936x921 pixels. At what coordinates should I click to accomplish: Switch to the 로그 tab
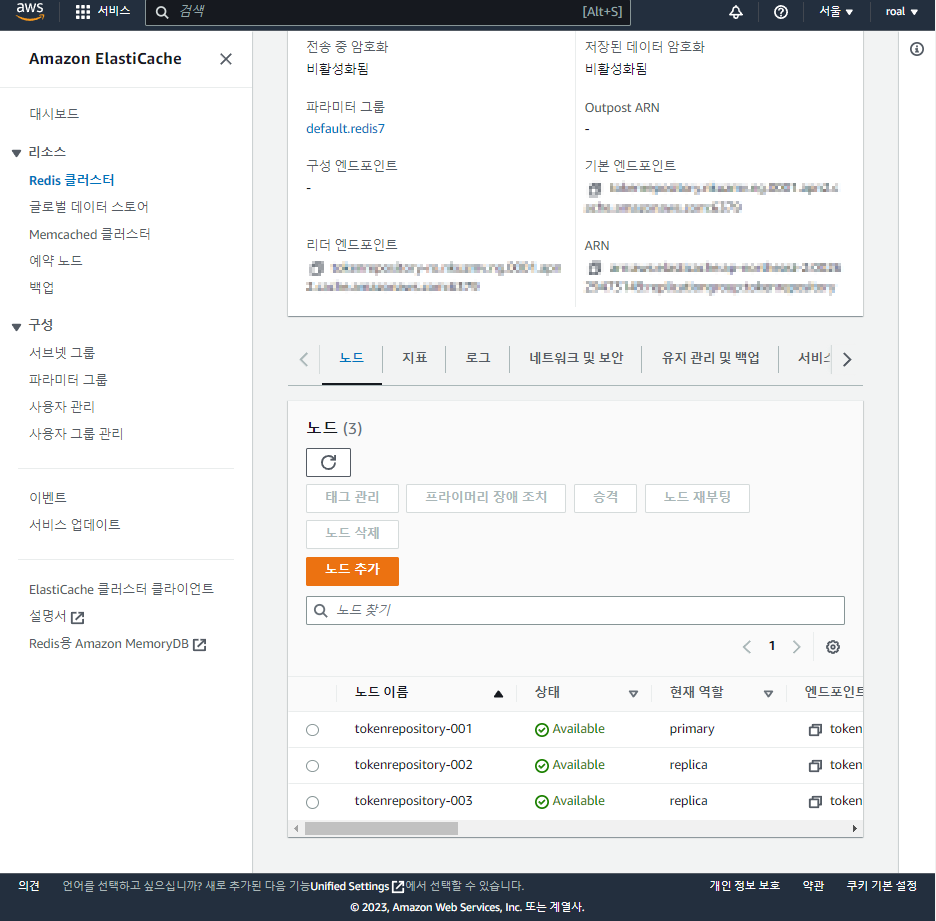[478, 358]
